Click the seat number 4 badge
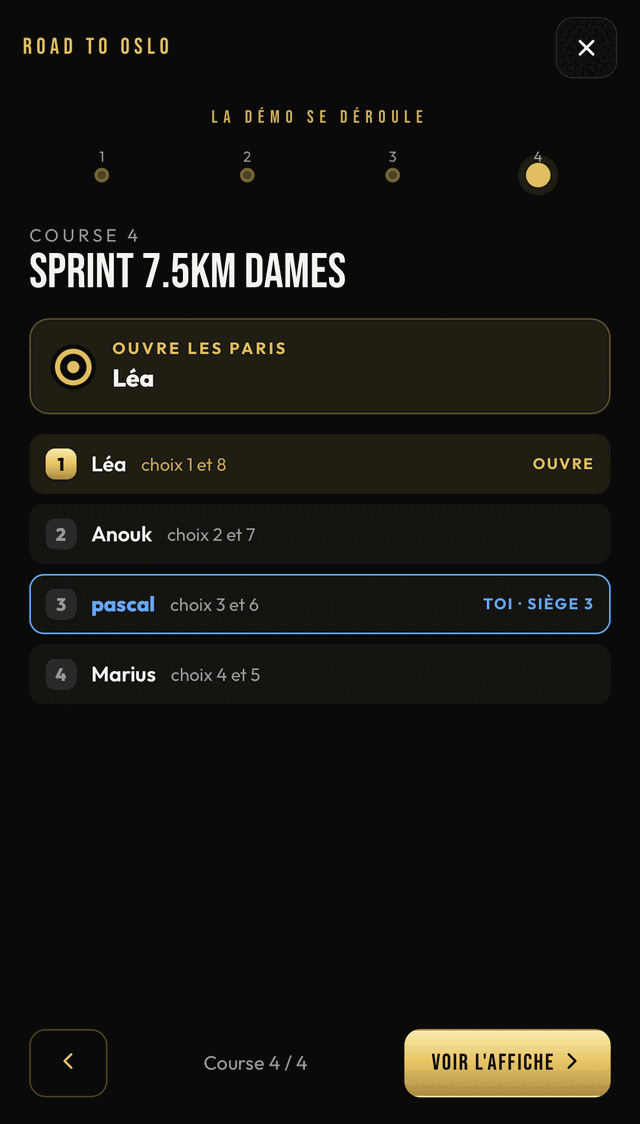 (x=61, y=675)
